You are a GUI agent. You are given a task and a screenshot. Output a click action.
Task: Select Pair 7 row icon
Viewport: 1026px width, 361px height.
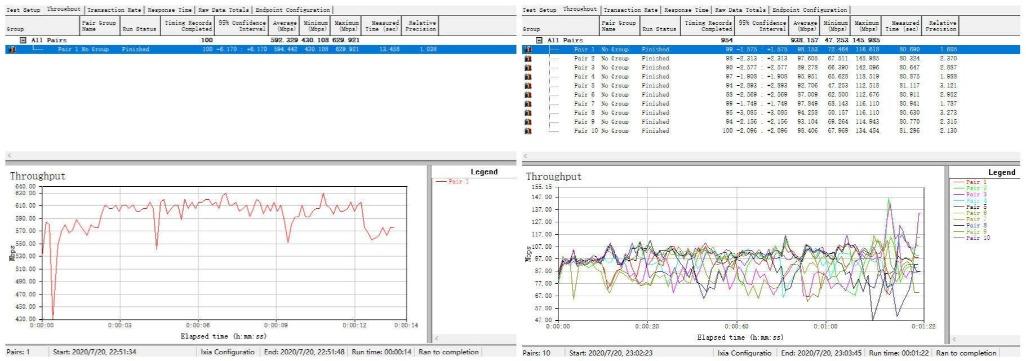[x=528, y=104]
